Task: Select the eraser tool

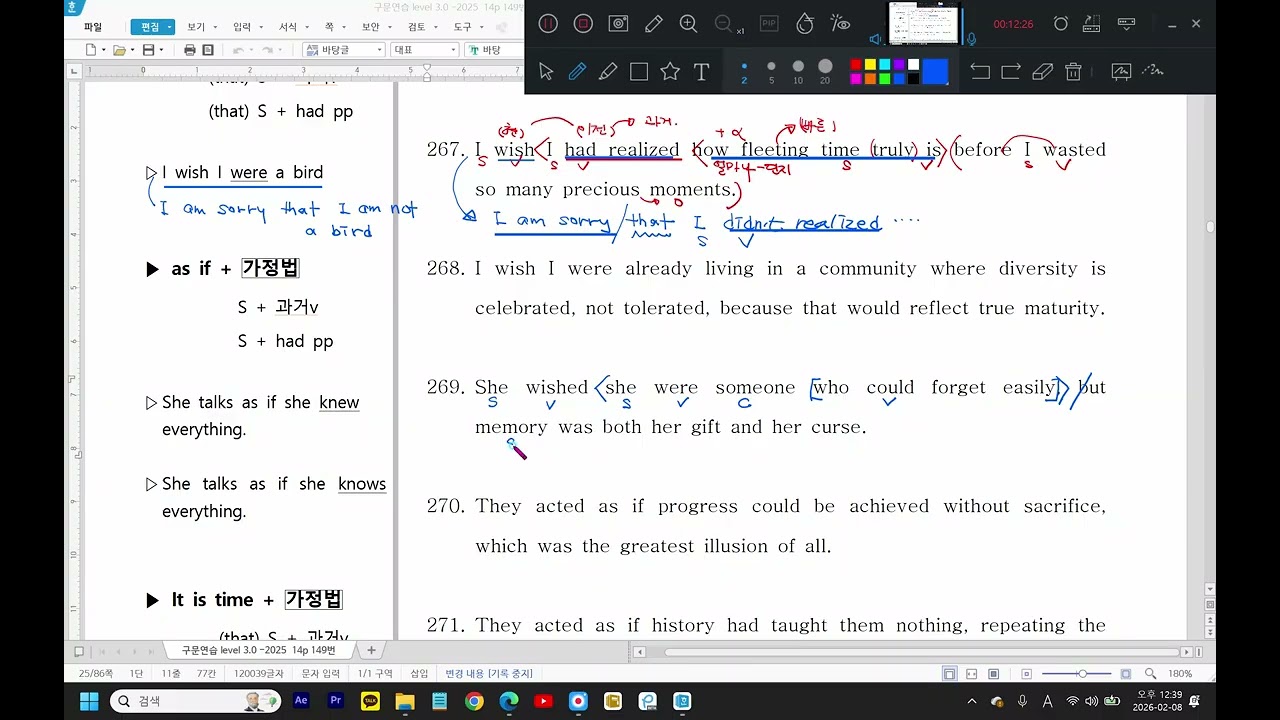Action: 1042,71
